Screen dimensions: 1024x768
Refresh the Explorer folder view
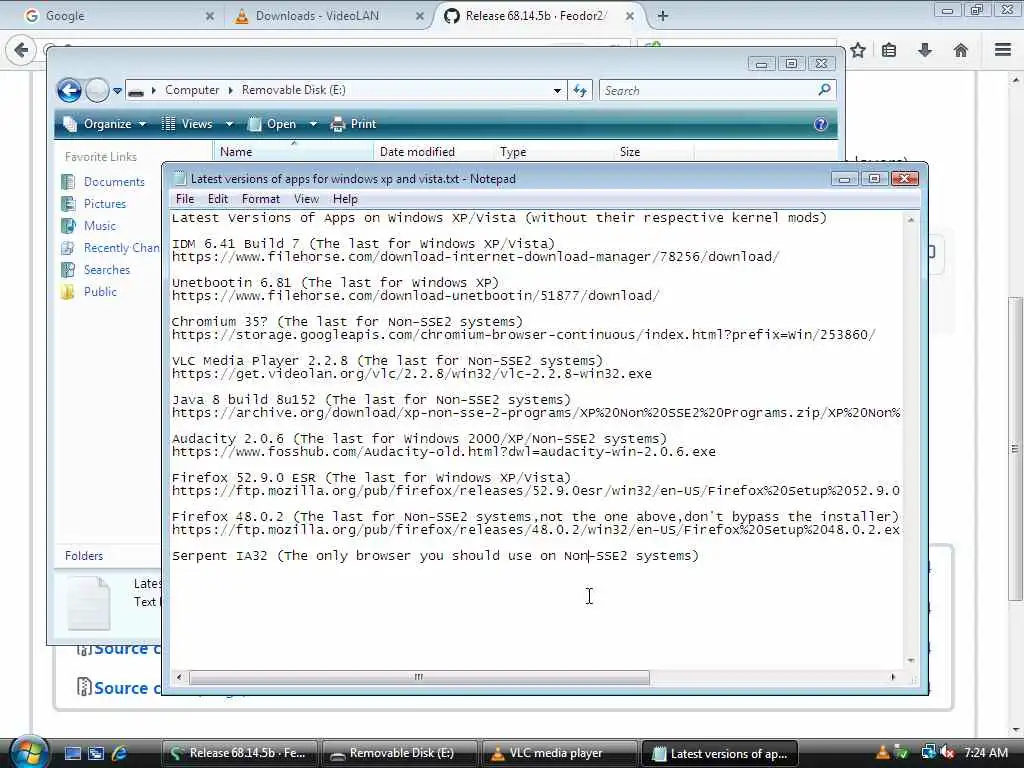click(x=580, y=91)
